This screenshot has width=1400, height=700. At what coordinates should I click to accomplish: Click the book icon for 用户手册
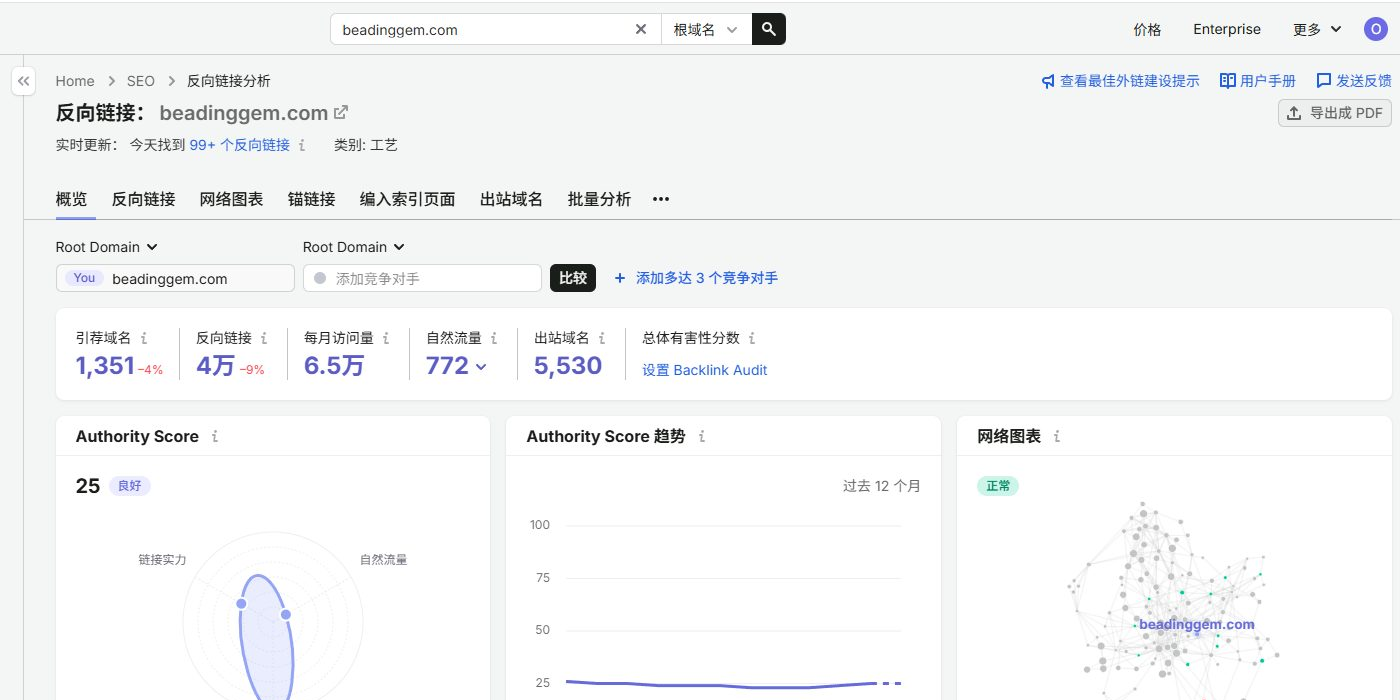tap(1228, 81)
